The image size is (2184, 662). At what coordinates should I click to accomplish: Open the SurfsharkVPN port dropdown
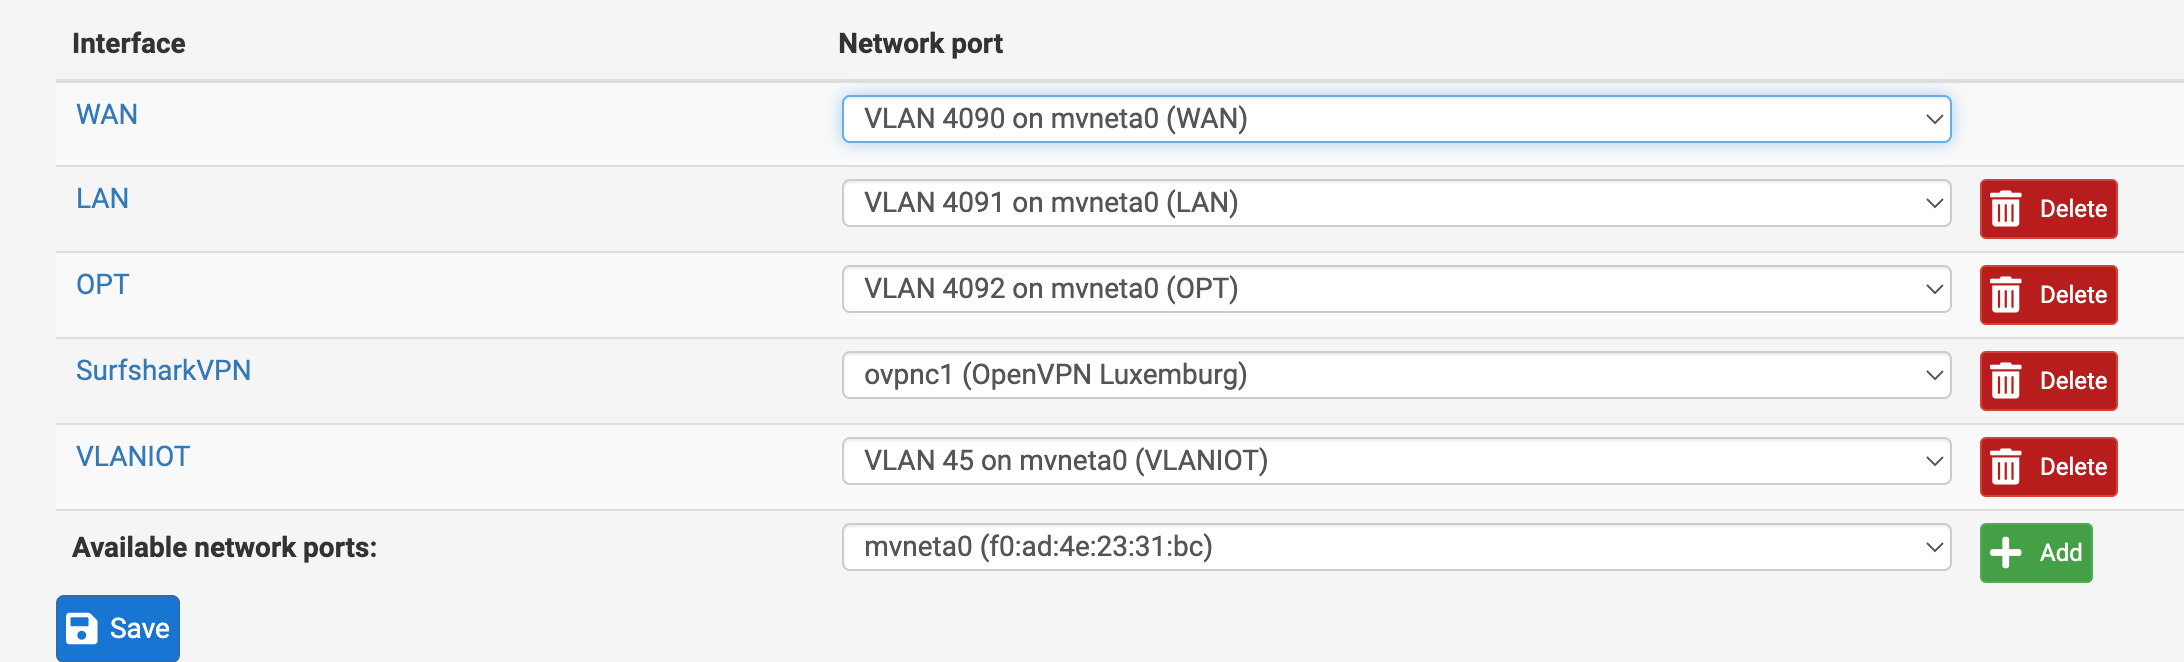click(x=1396, y=375)
